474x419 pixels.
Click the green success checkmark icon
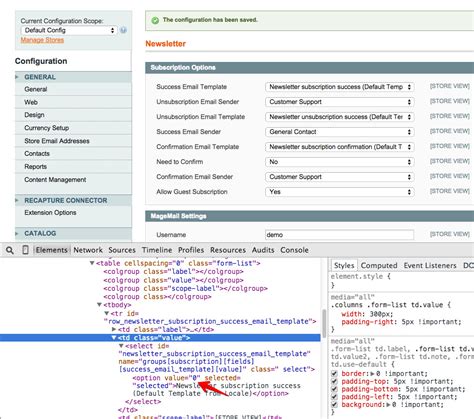click(x=155, y=20)
